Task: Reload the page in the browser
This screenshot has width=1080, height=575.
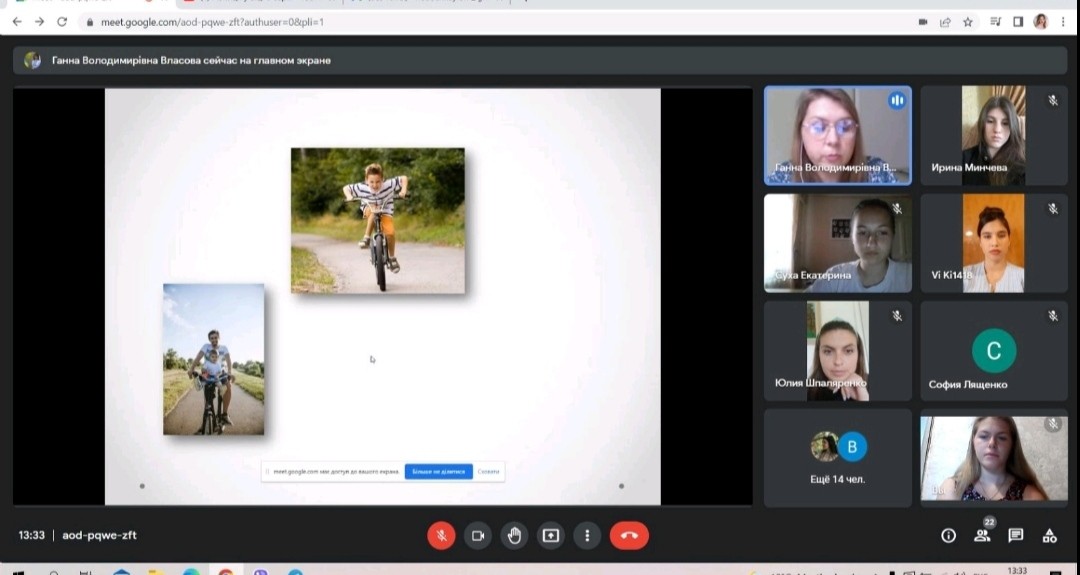Action: (62, 21)
